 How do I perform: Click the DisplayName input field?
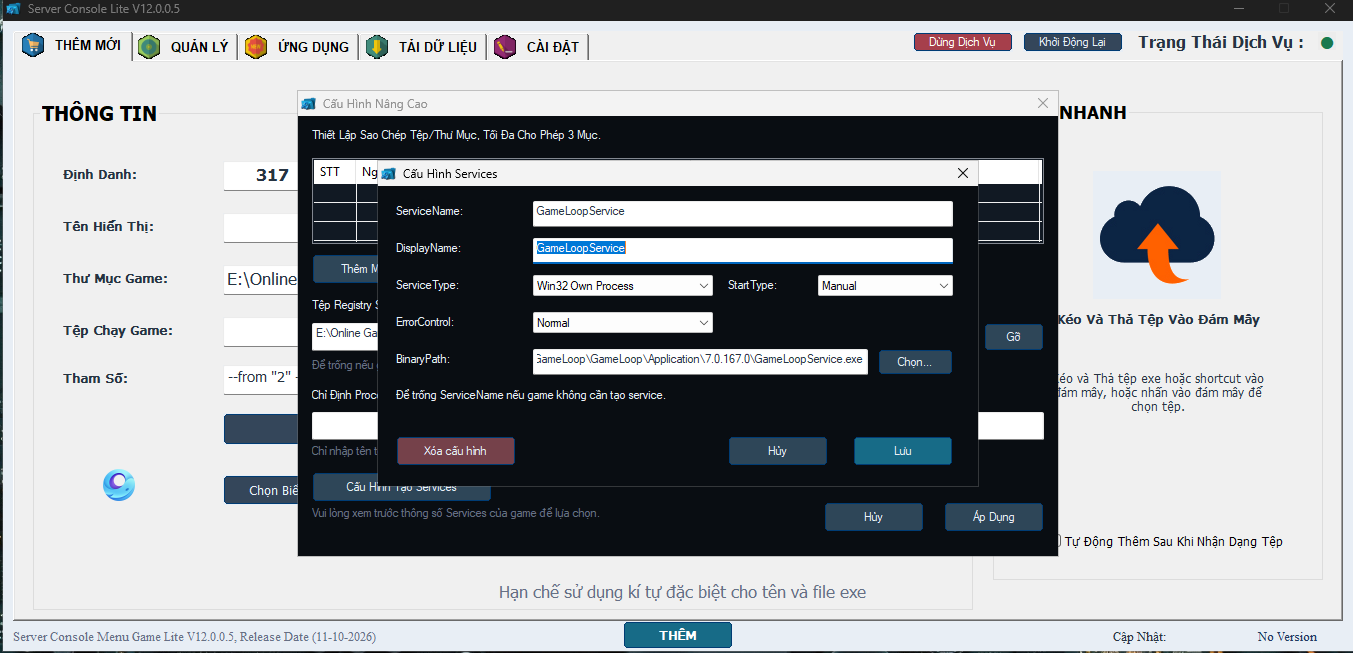743,249
